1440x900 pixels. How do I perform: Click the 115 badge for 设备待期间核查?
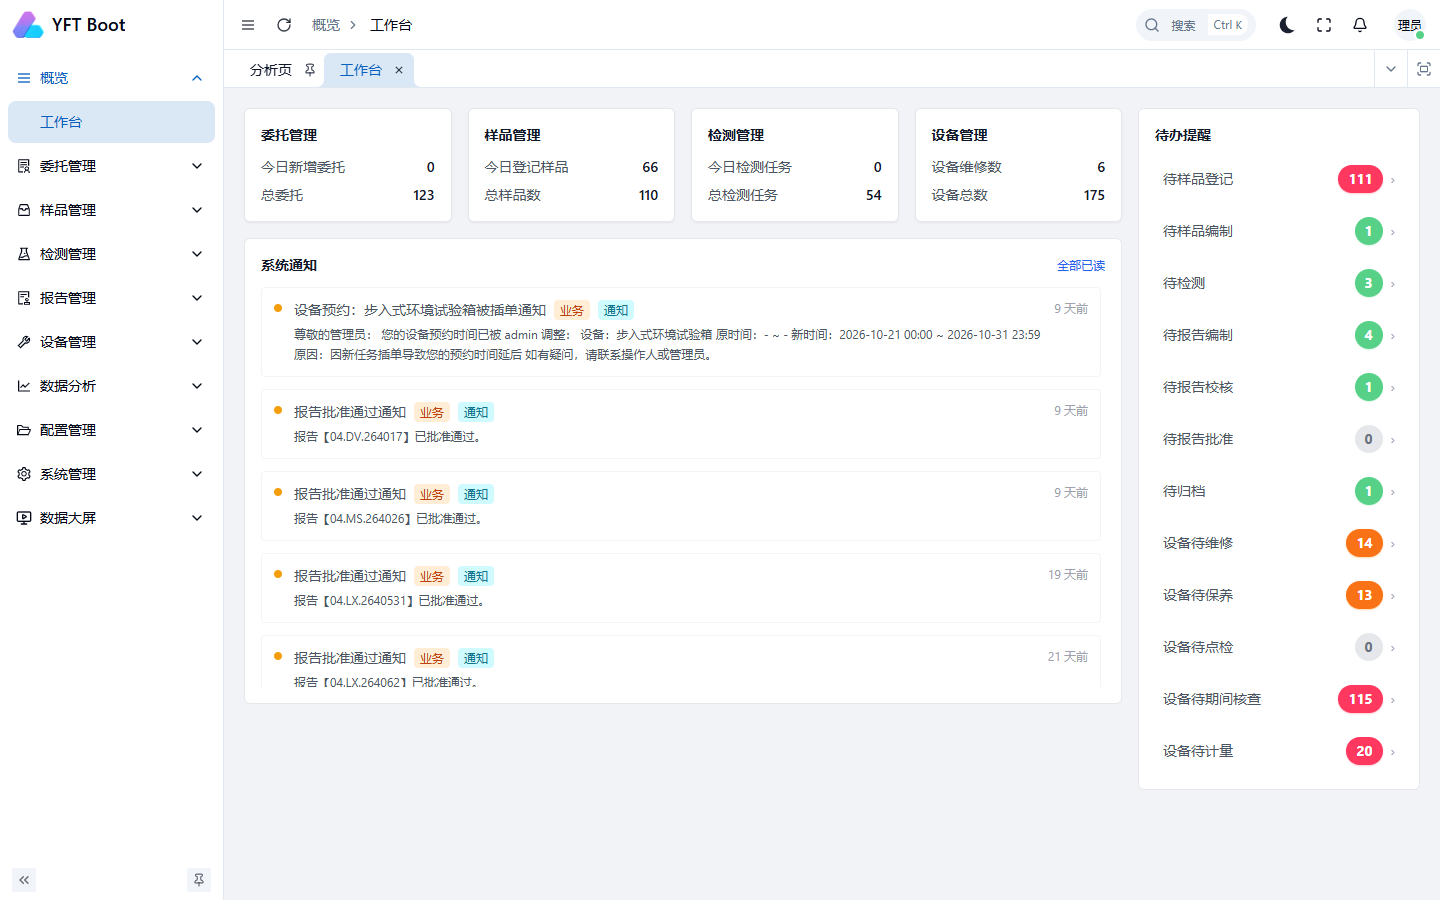[x=1360, y=699]
